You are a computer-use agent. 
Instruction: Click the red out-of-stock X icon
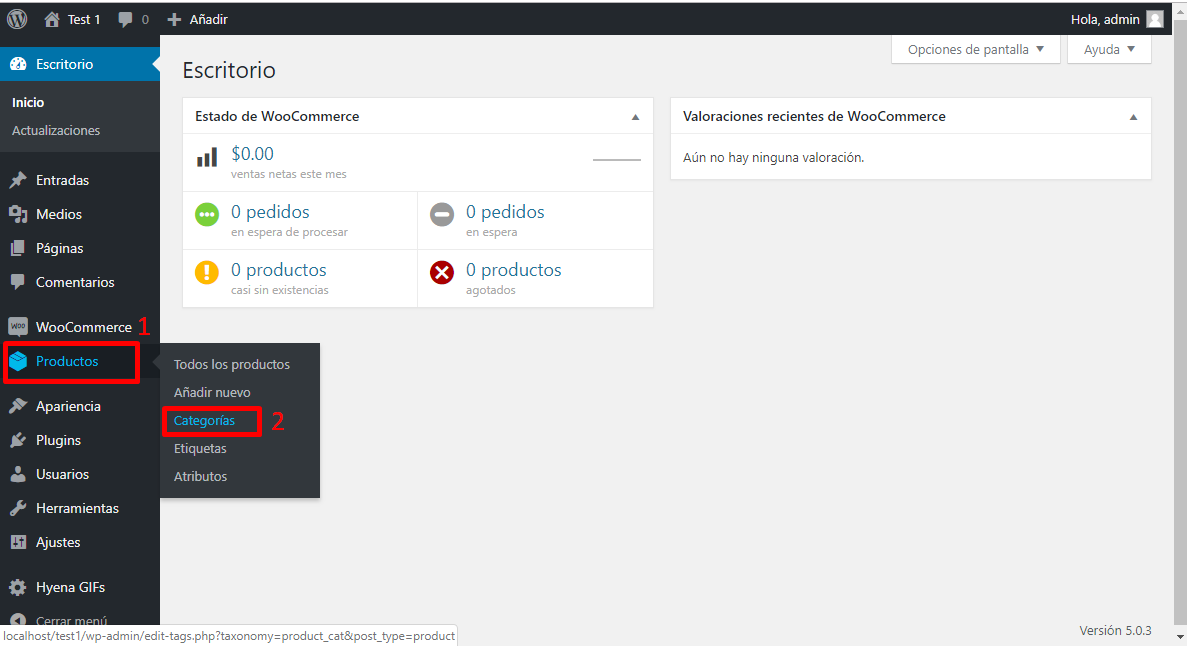click(442, 273)
